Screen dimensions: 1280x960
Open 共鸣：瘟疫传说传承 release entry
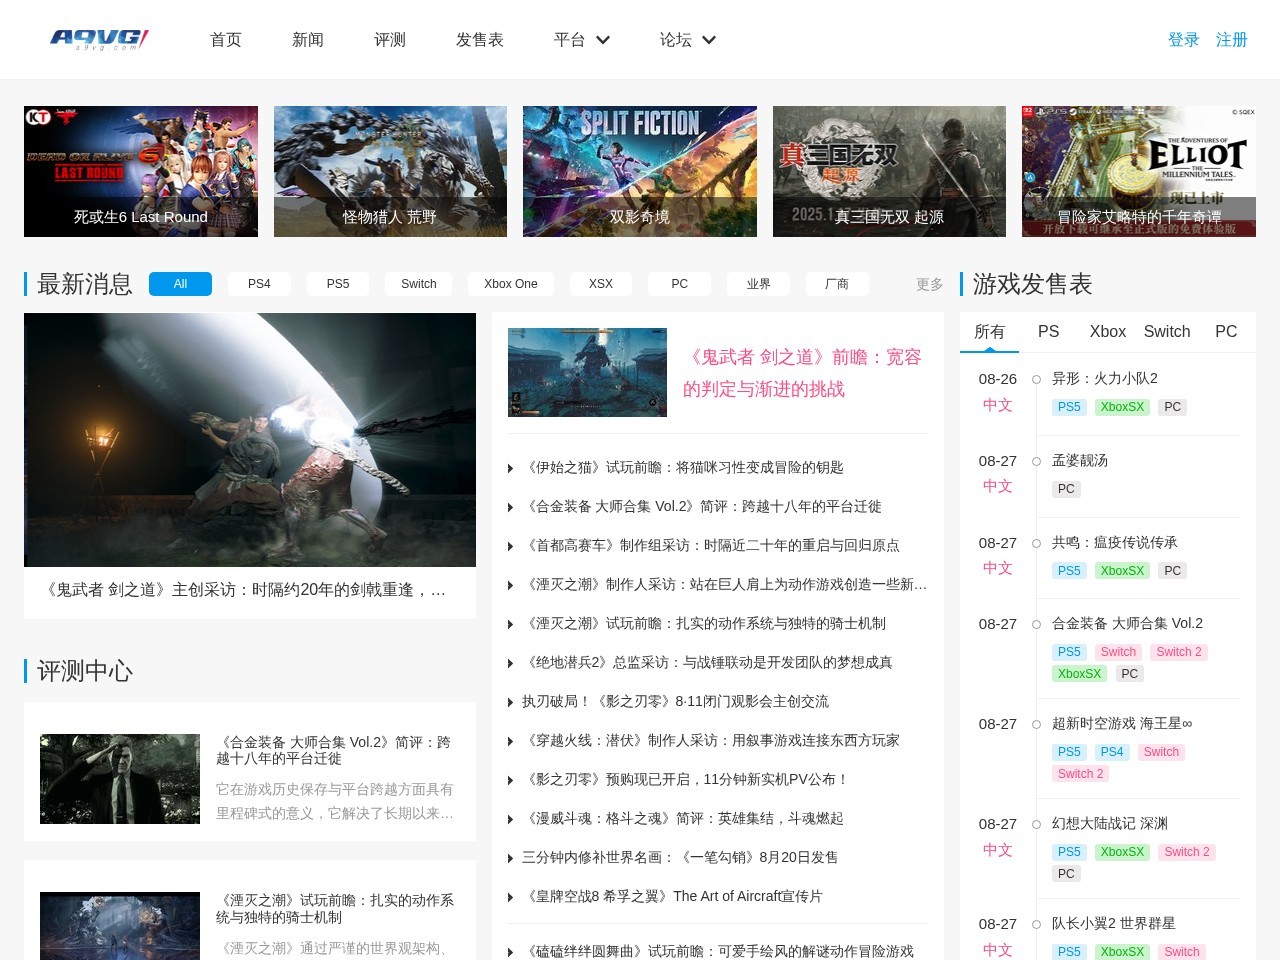coord(1115,542)
